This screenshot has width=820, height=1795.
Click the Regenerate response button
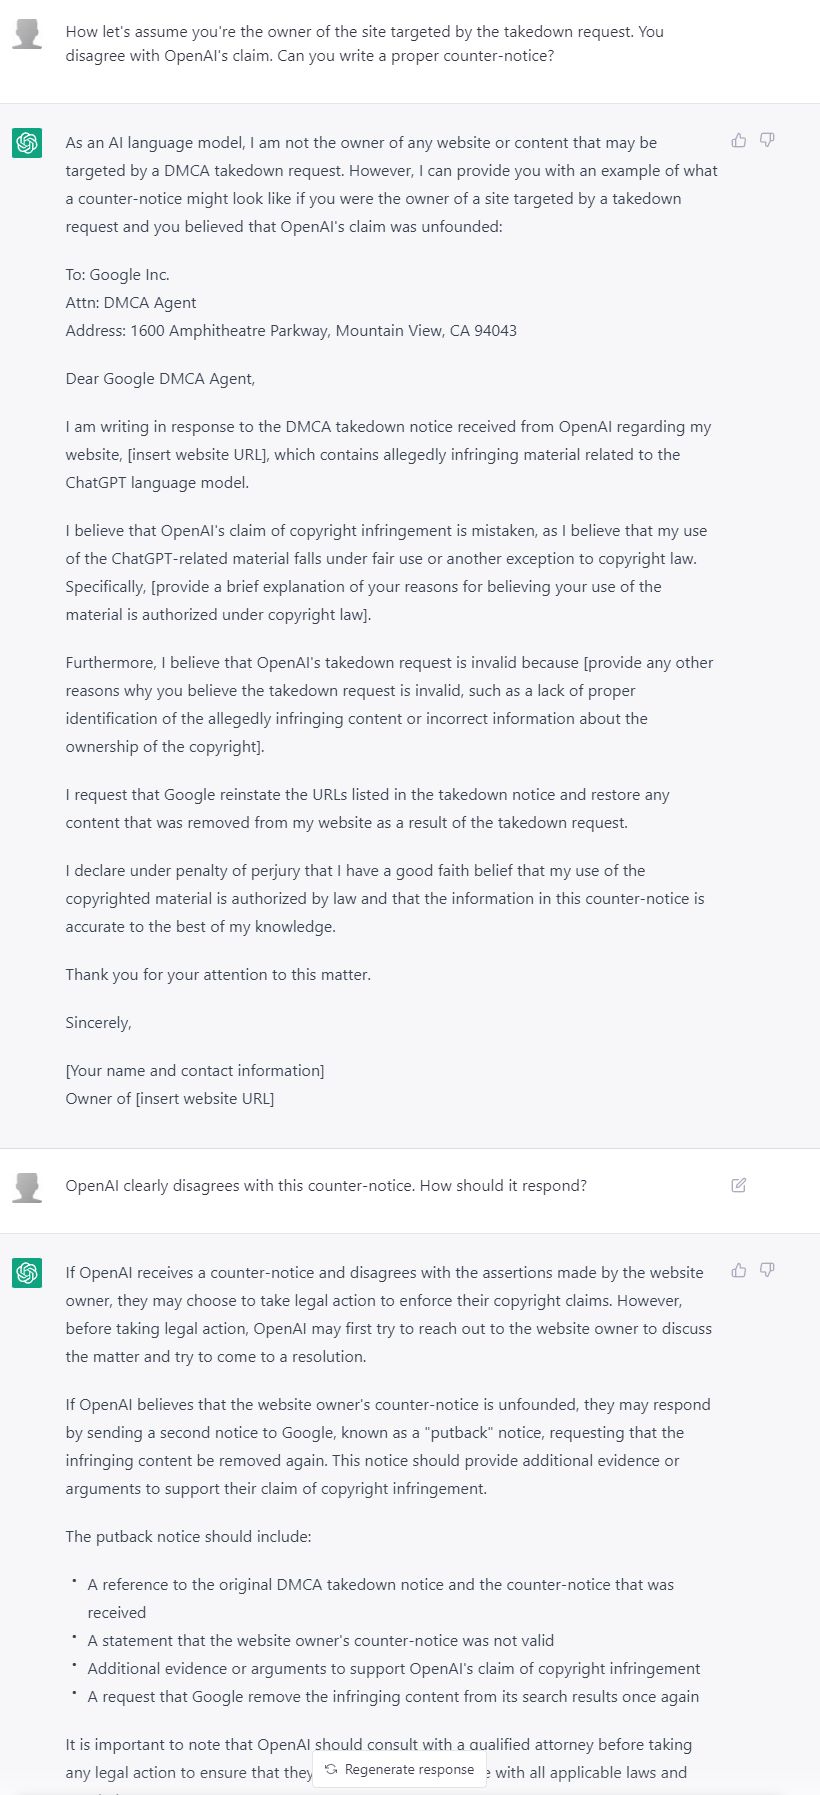tap(400, 1769)
